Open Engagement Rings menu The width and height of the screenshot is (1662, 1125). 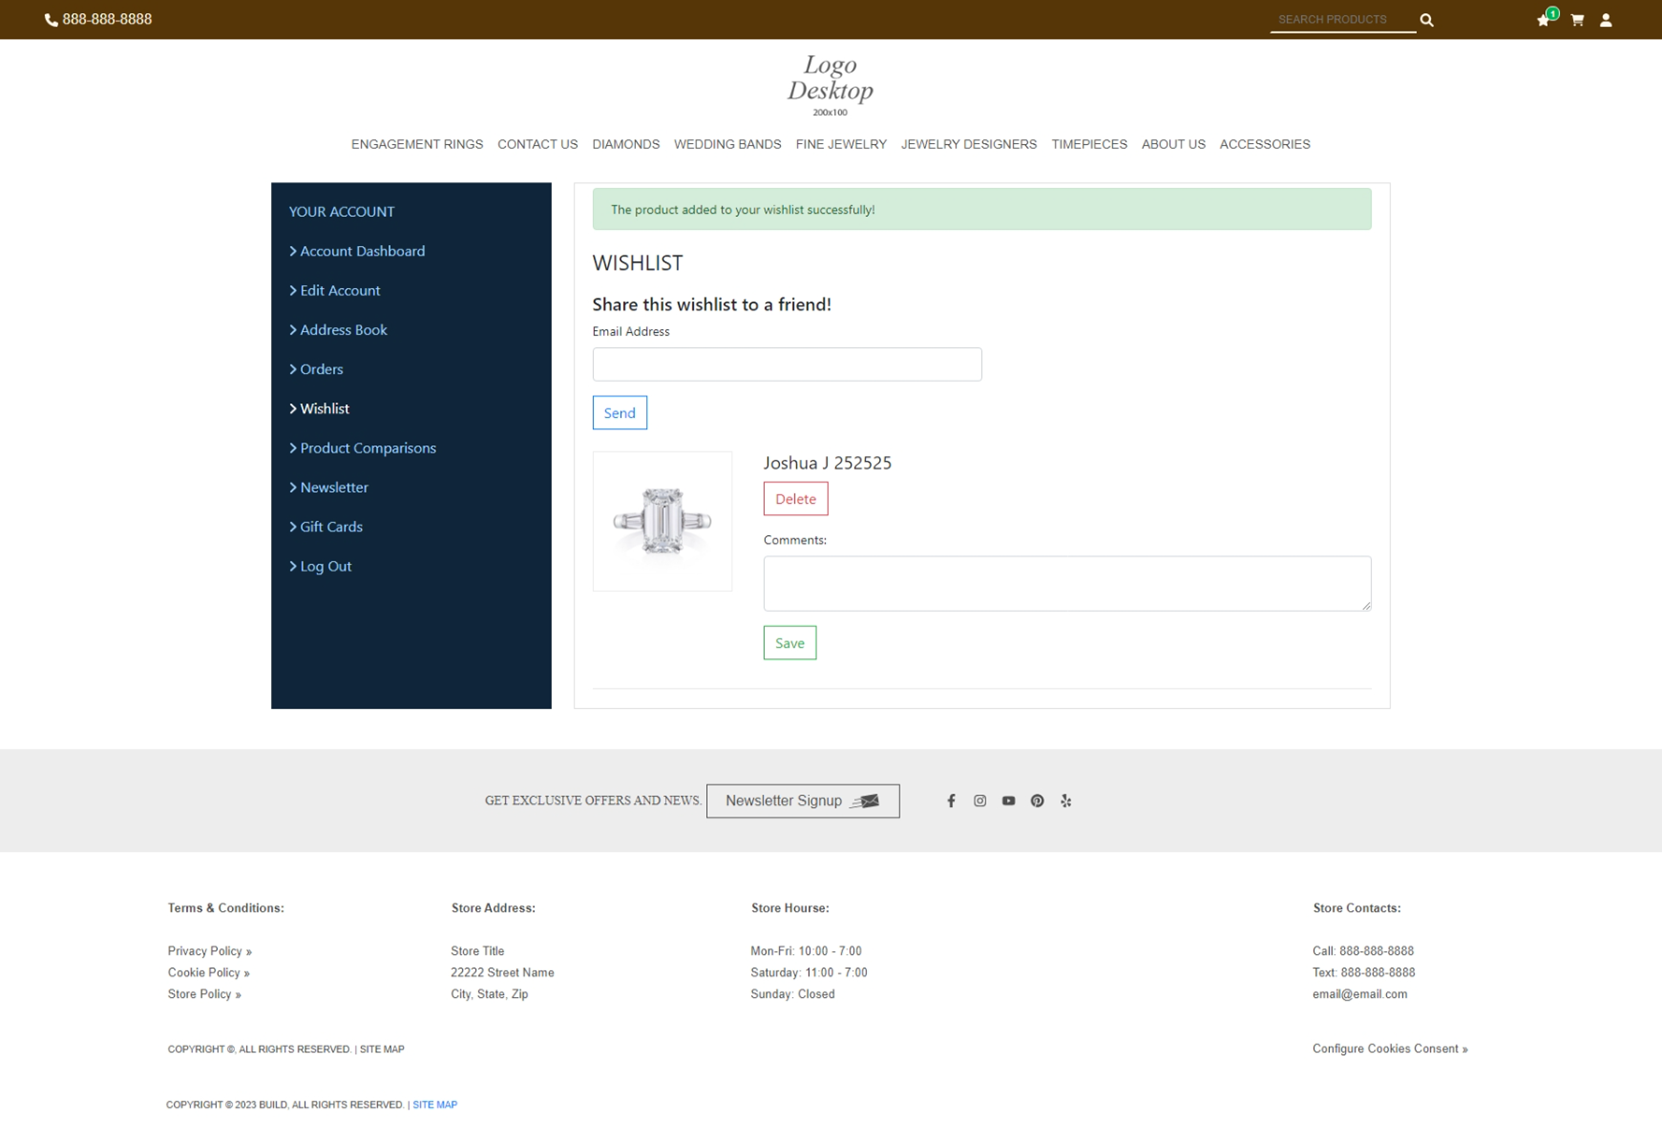click(x=416, y=144)
